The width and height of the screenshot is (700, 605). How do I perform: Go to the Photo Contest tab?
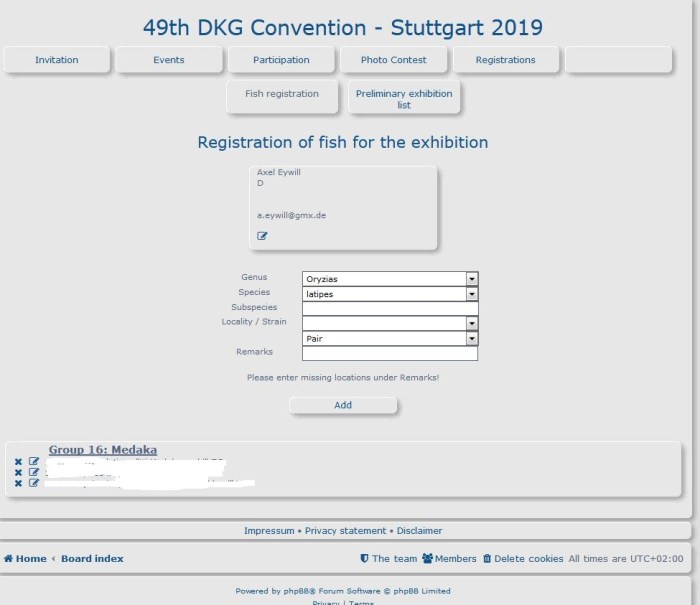tap(394, 60)
